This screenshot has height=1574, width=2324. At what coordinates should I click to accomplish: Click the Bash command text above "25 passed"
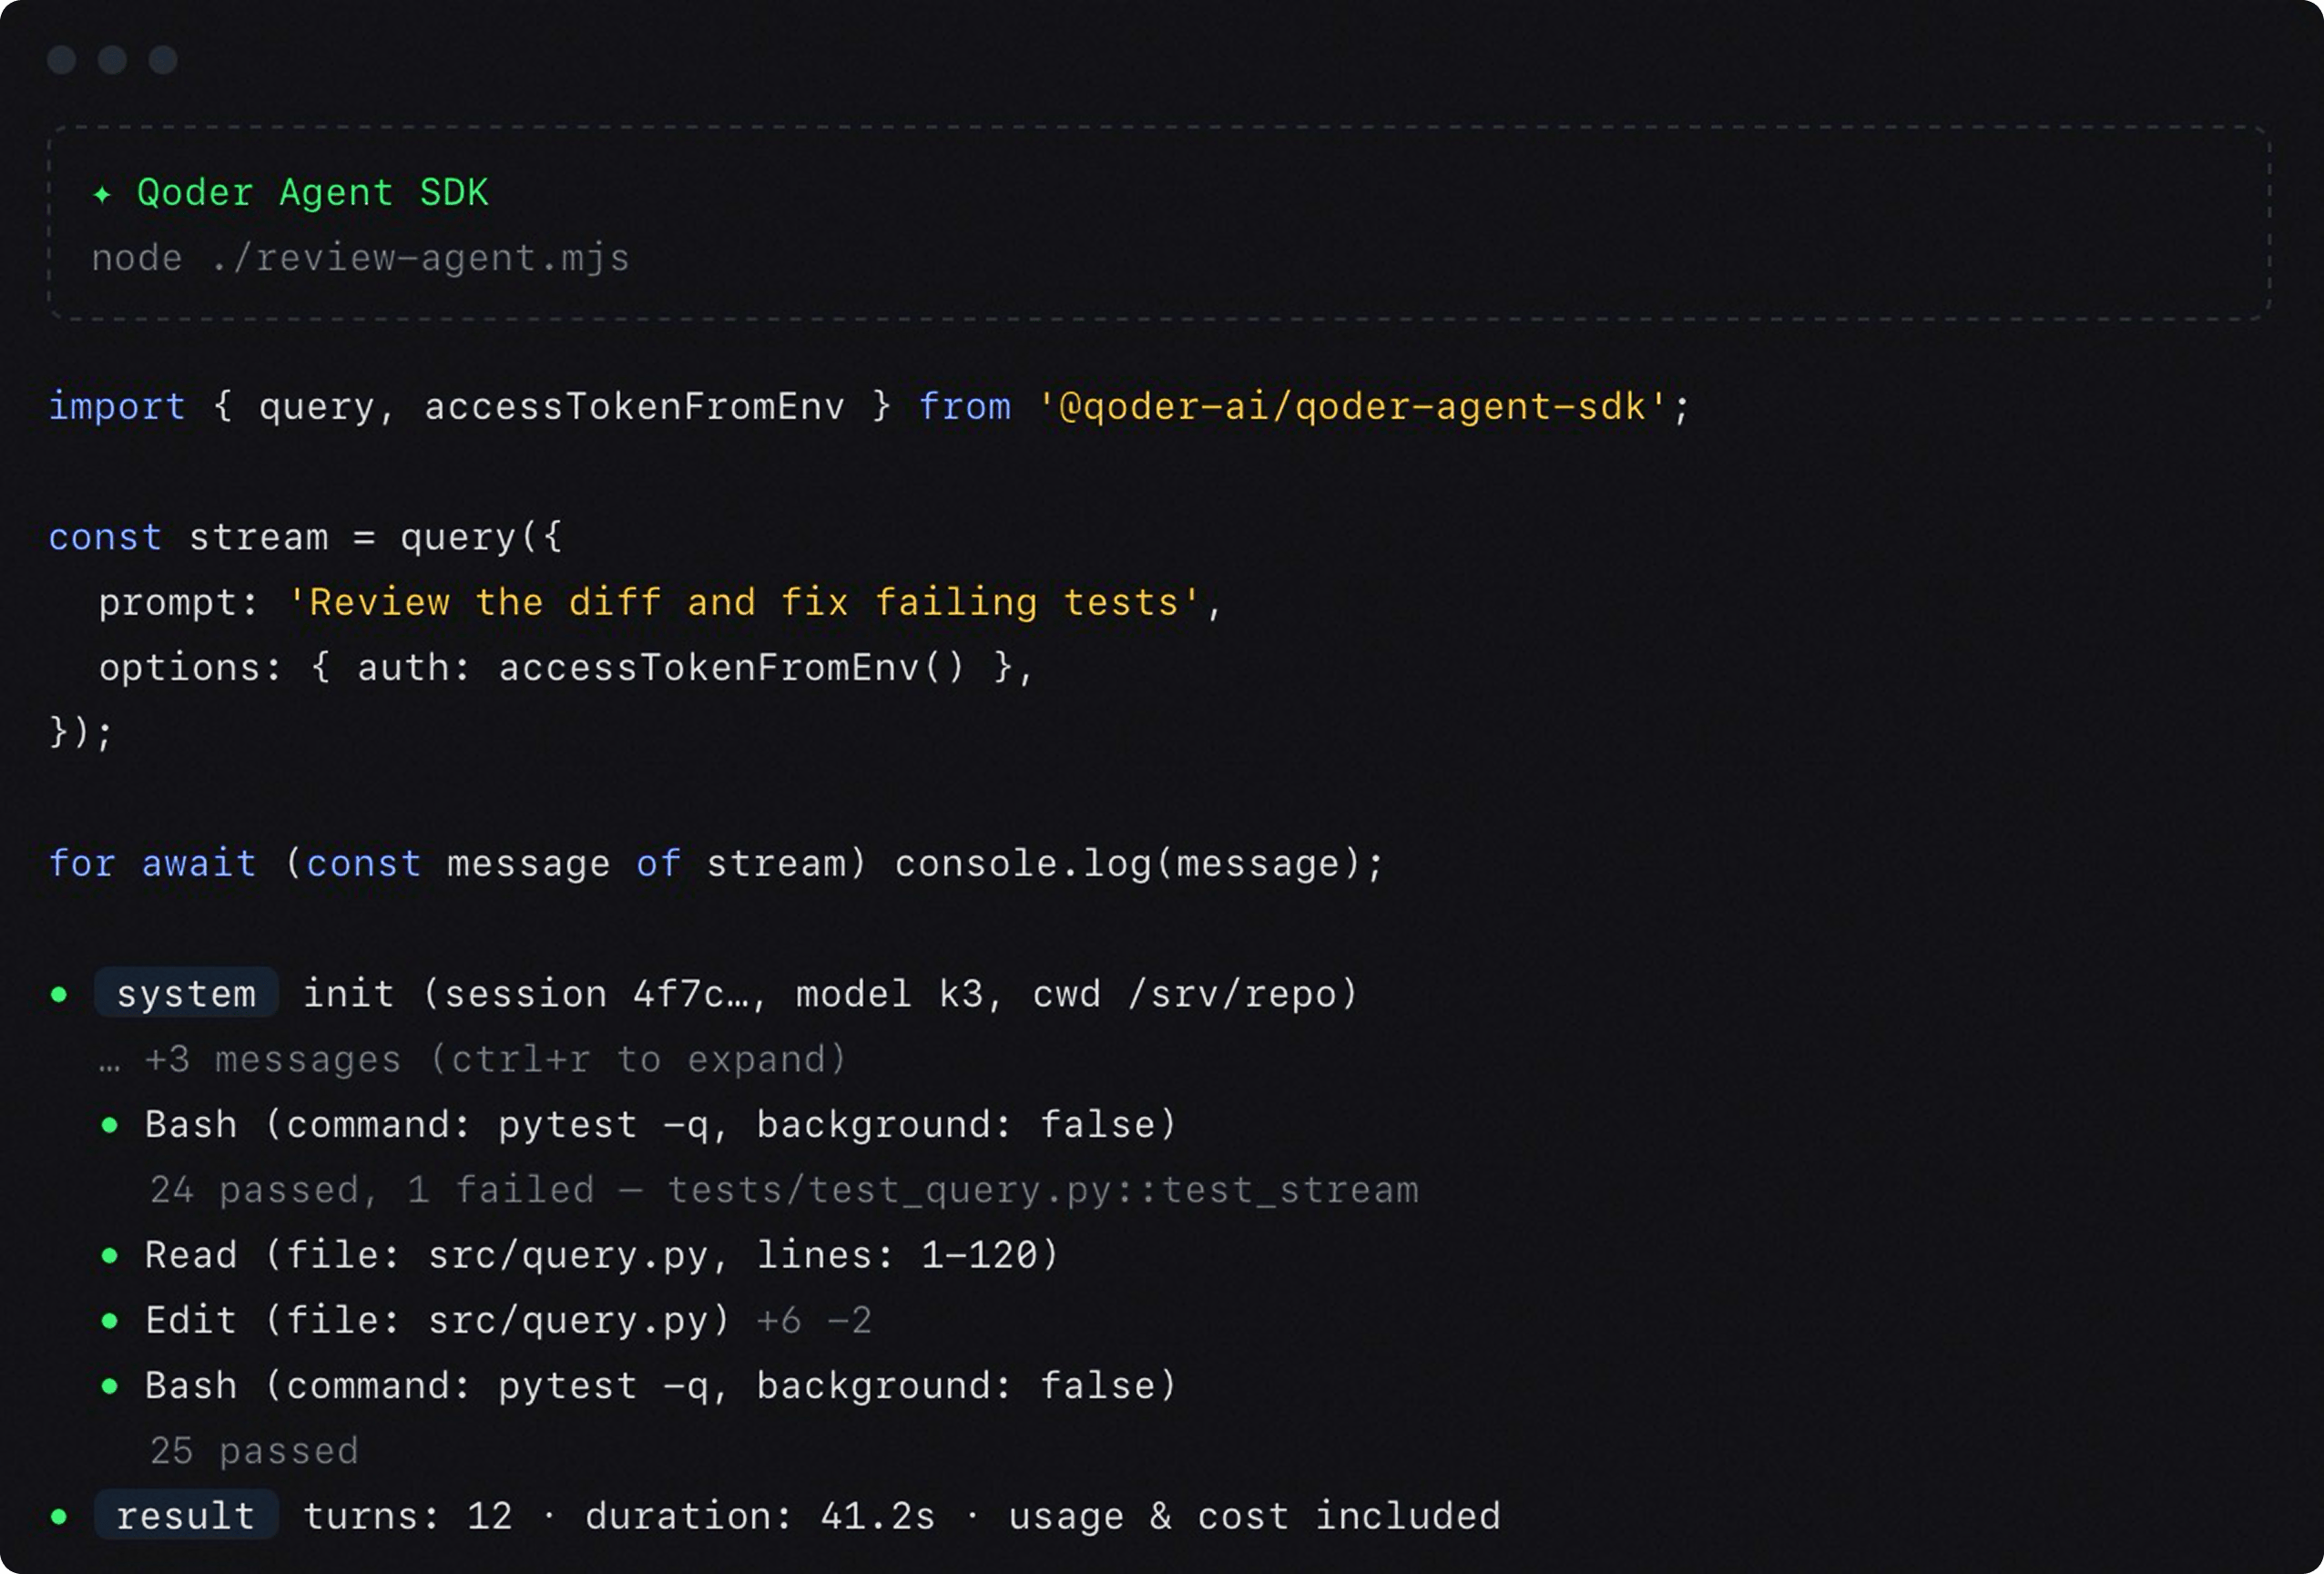661,1386
